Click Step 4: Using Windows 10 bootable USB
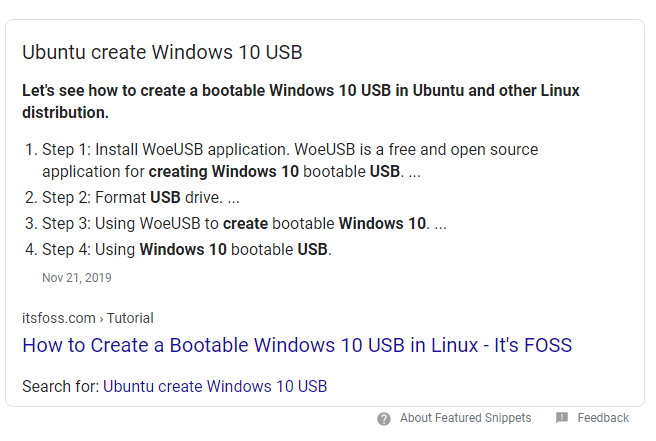 pos(187,249)
